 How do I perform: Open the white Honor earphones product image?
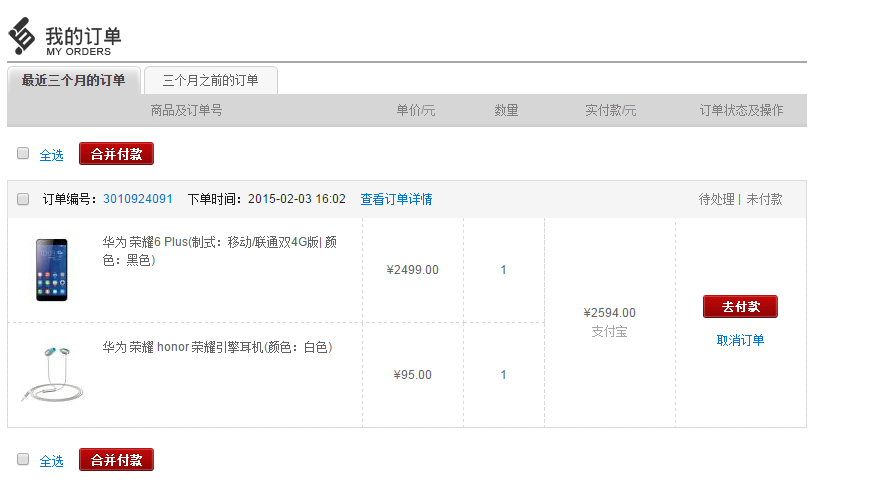click(x=52, y=373)
